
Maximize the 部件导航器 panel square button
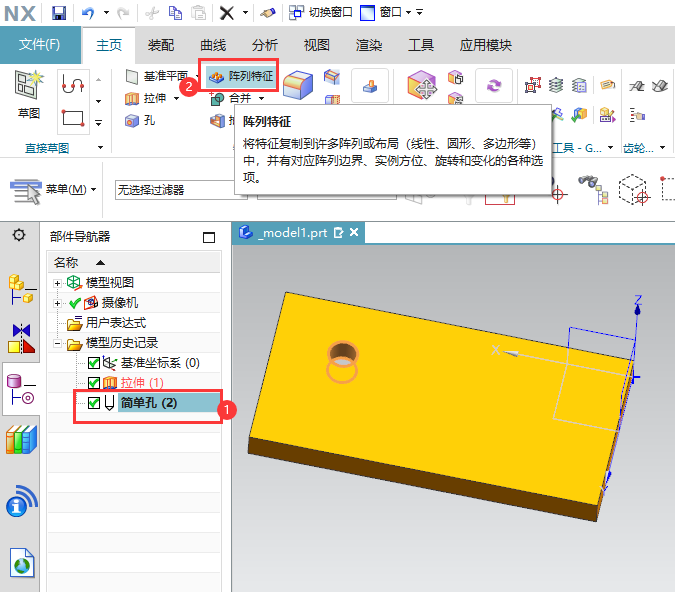[x=209, y=237]
